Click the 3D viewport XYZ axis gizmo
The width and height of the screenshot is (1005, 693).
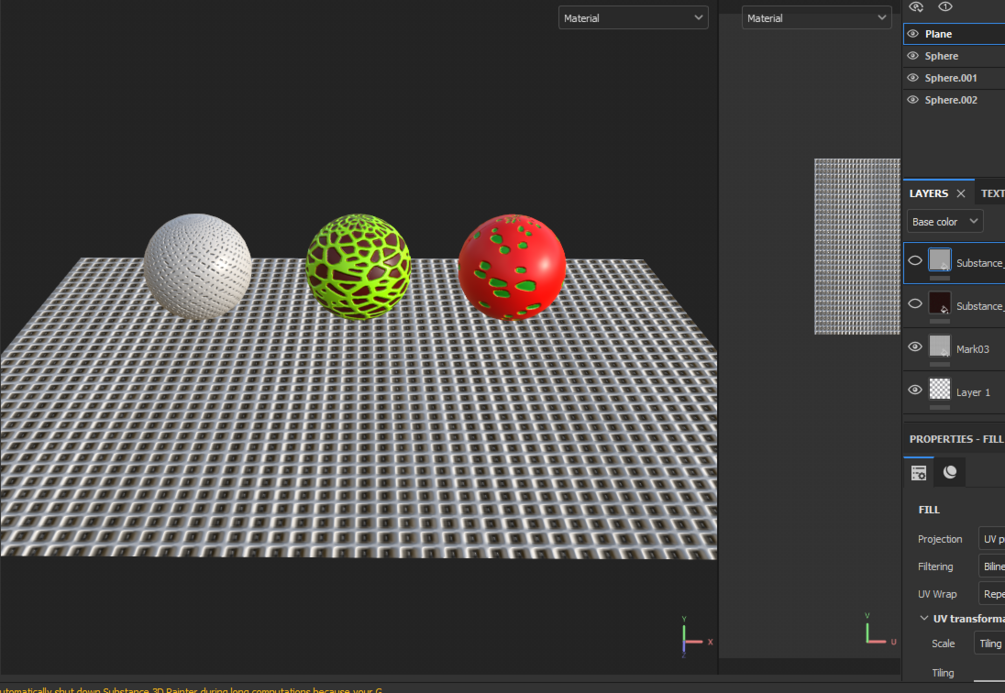pos(694,637)
